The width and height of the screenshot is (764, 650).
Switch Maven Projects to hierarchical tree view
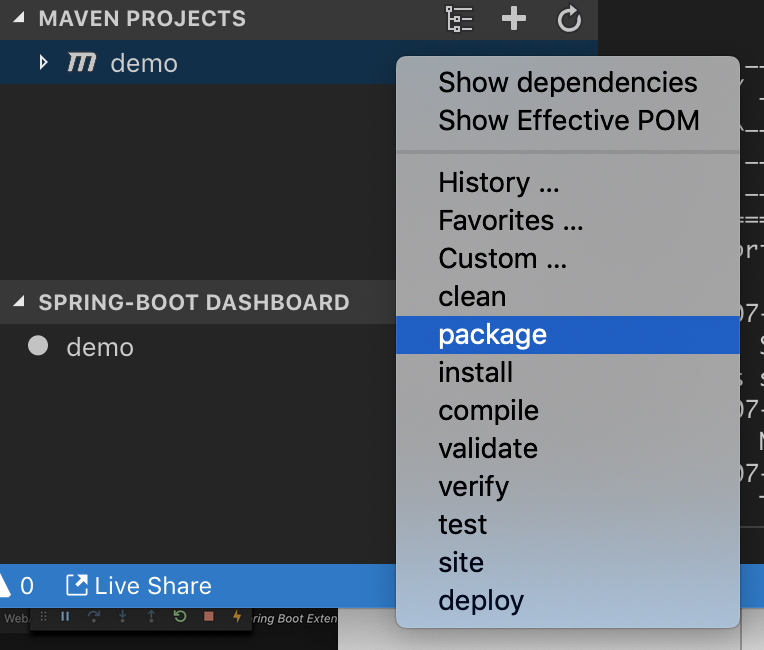[x=459, y=19]
